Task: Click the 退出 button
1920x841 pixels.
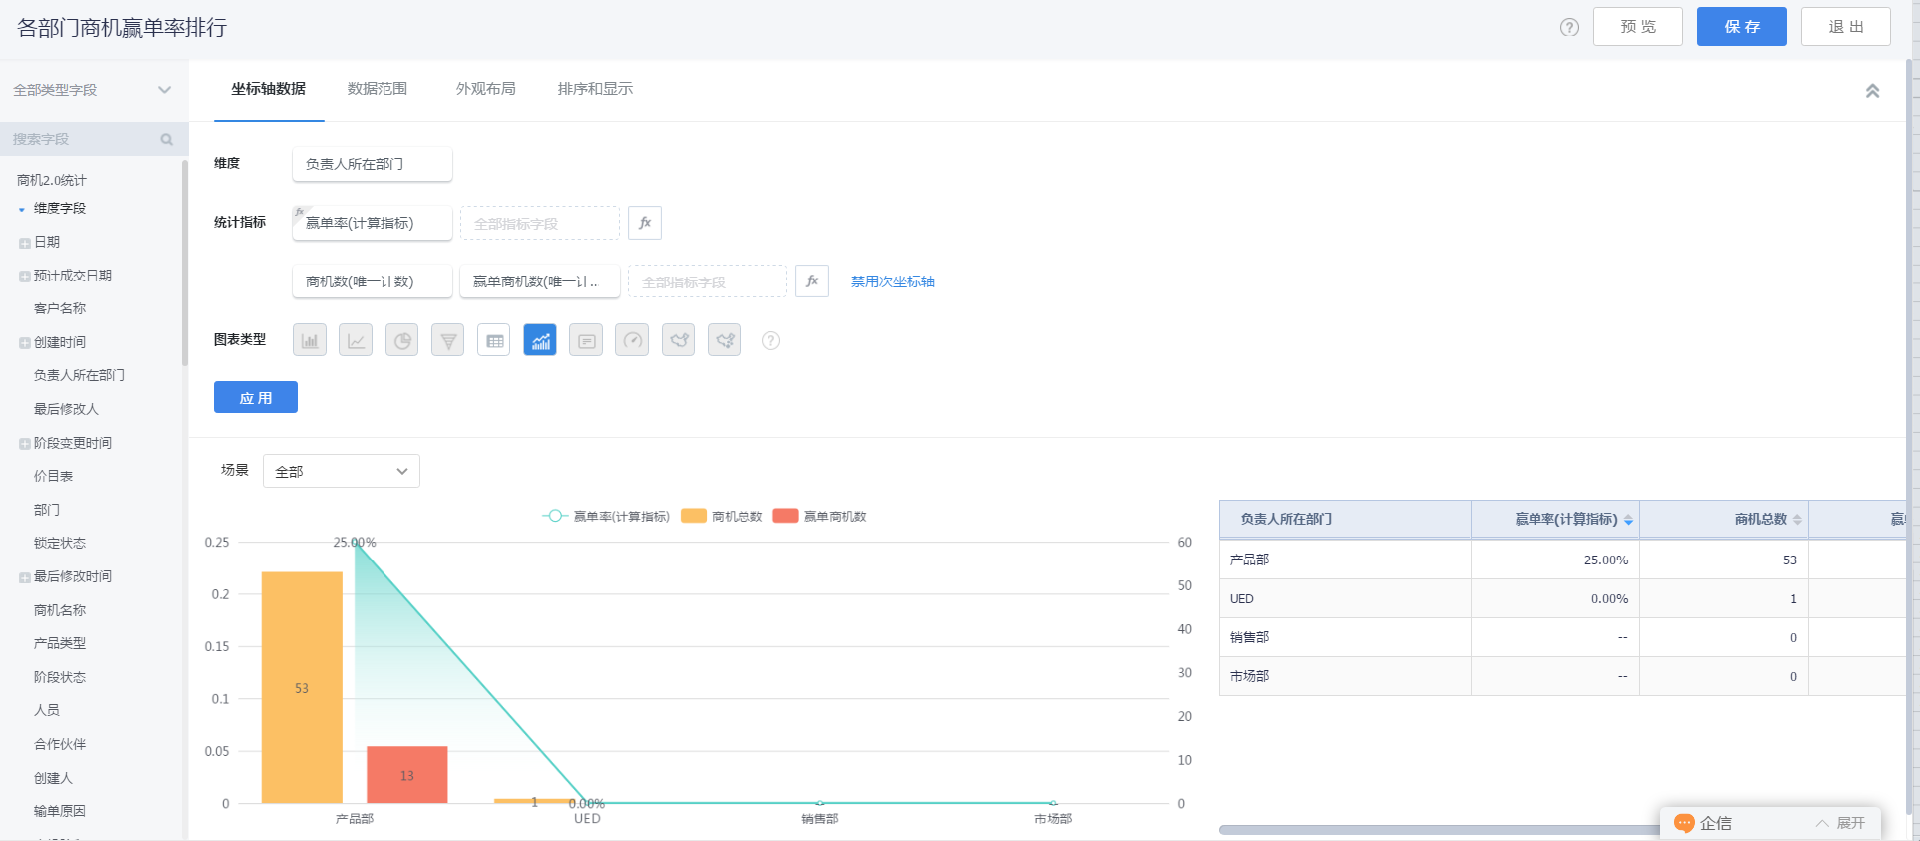Action: tap(1846, 27)
